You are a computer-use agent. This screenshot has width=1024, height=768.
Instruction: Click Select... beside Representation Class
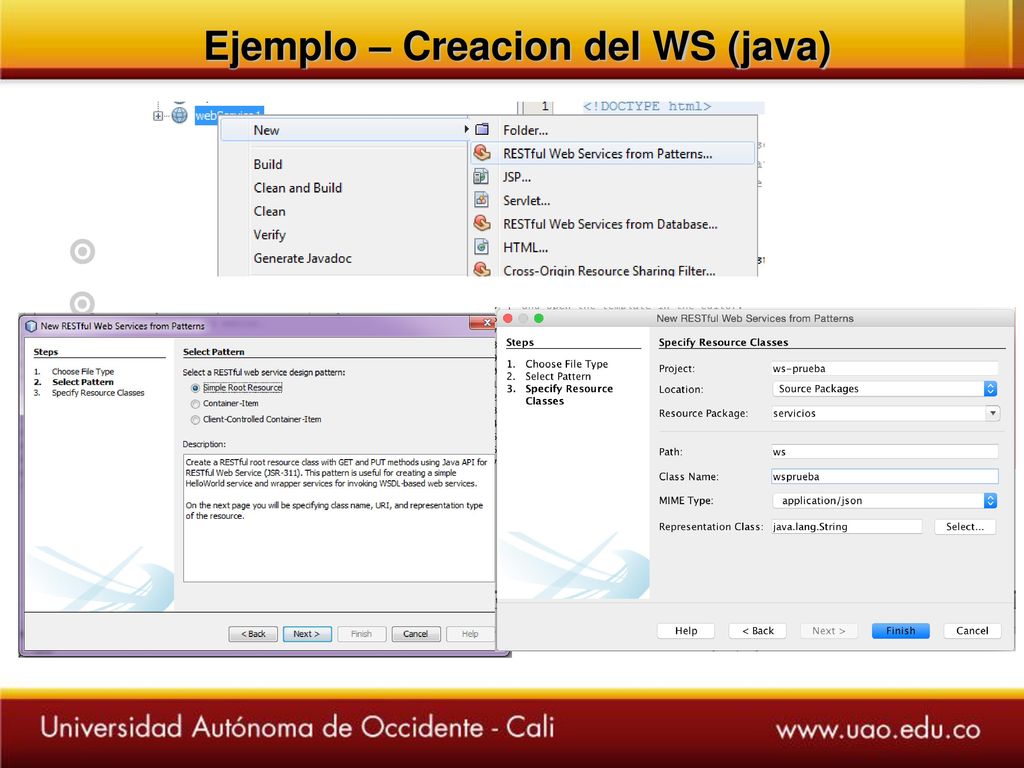(x=965, y=526)
